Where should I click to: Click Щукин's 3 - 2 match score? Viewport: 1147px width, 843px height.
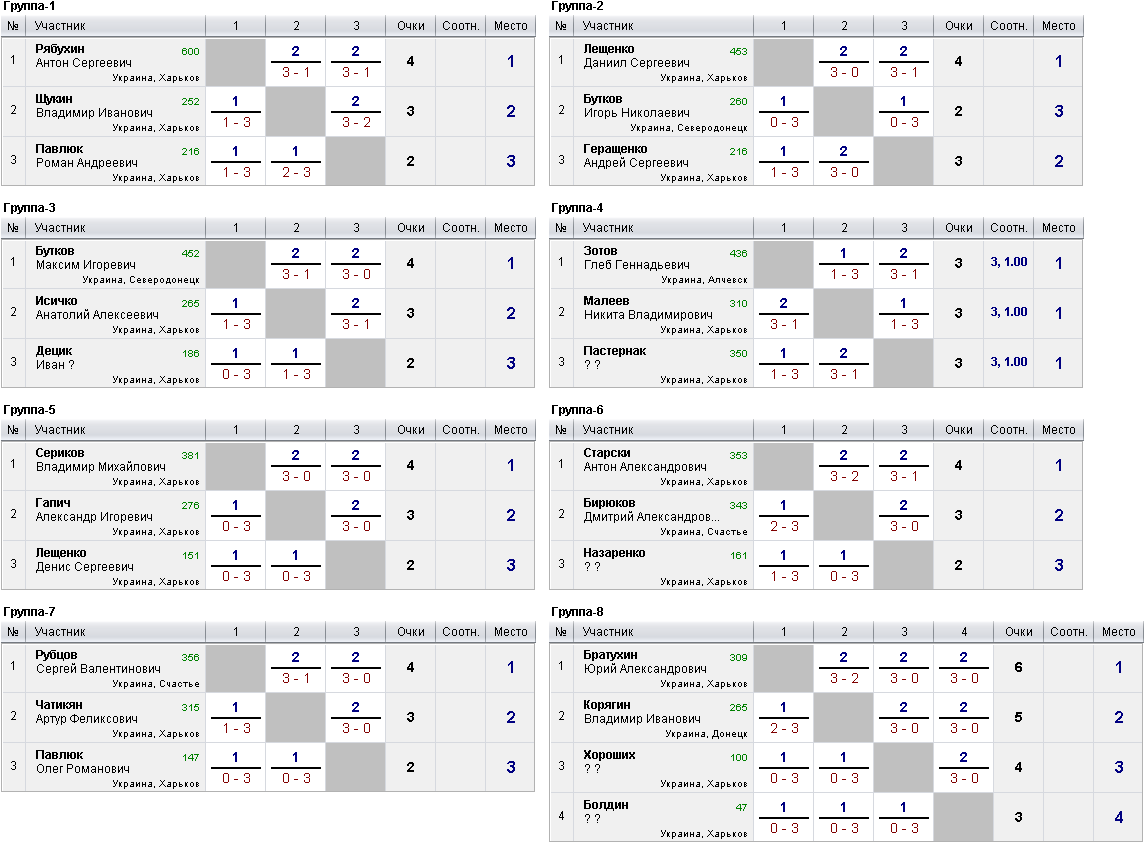[x=356, y=122]
